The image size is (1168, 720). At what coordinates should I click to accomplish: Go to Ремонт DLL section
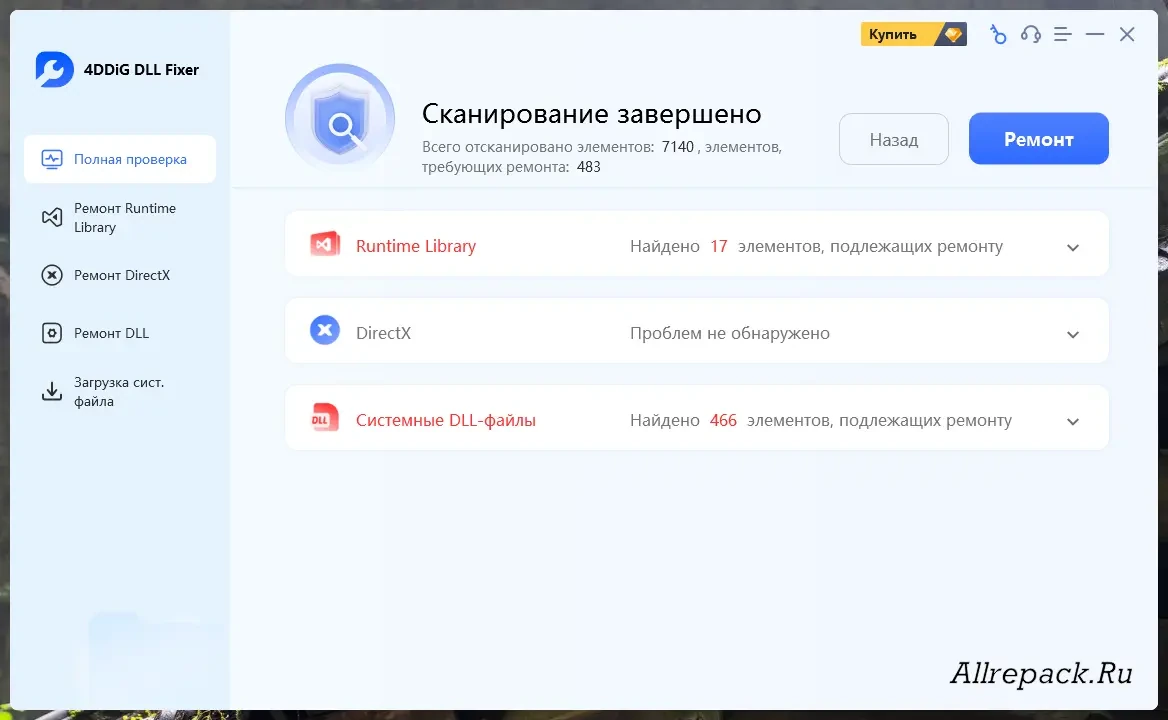point(120,334)
